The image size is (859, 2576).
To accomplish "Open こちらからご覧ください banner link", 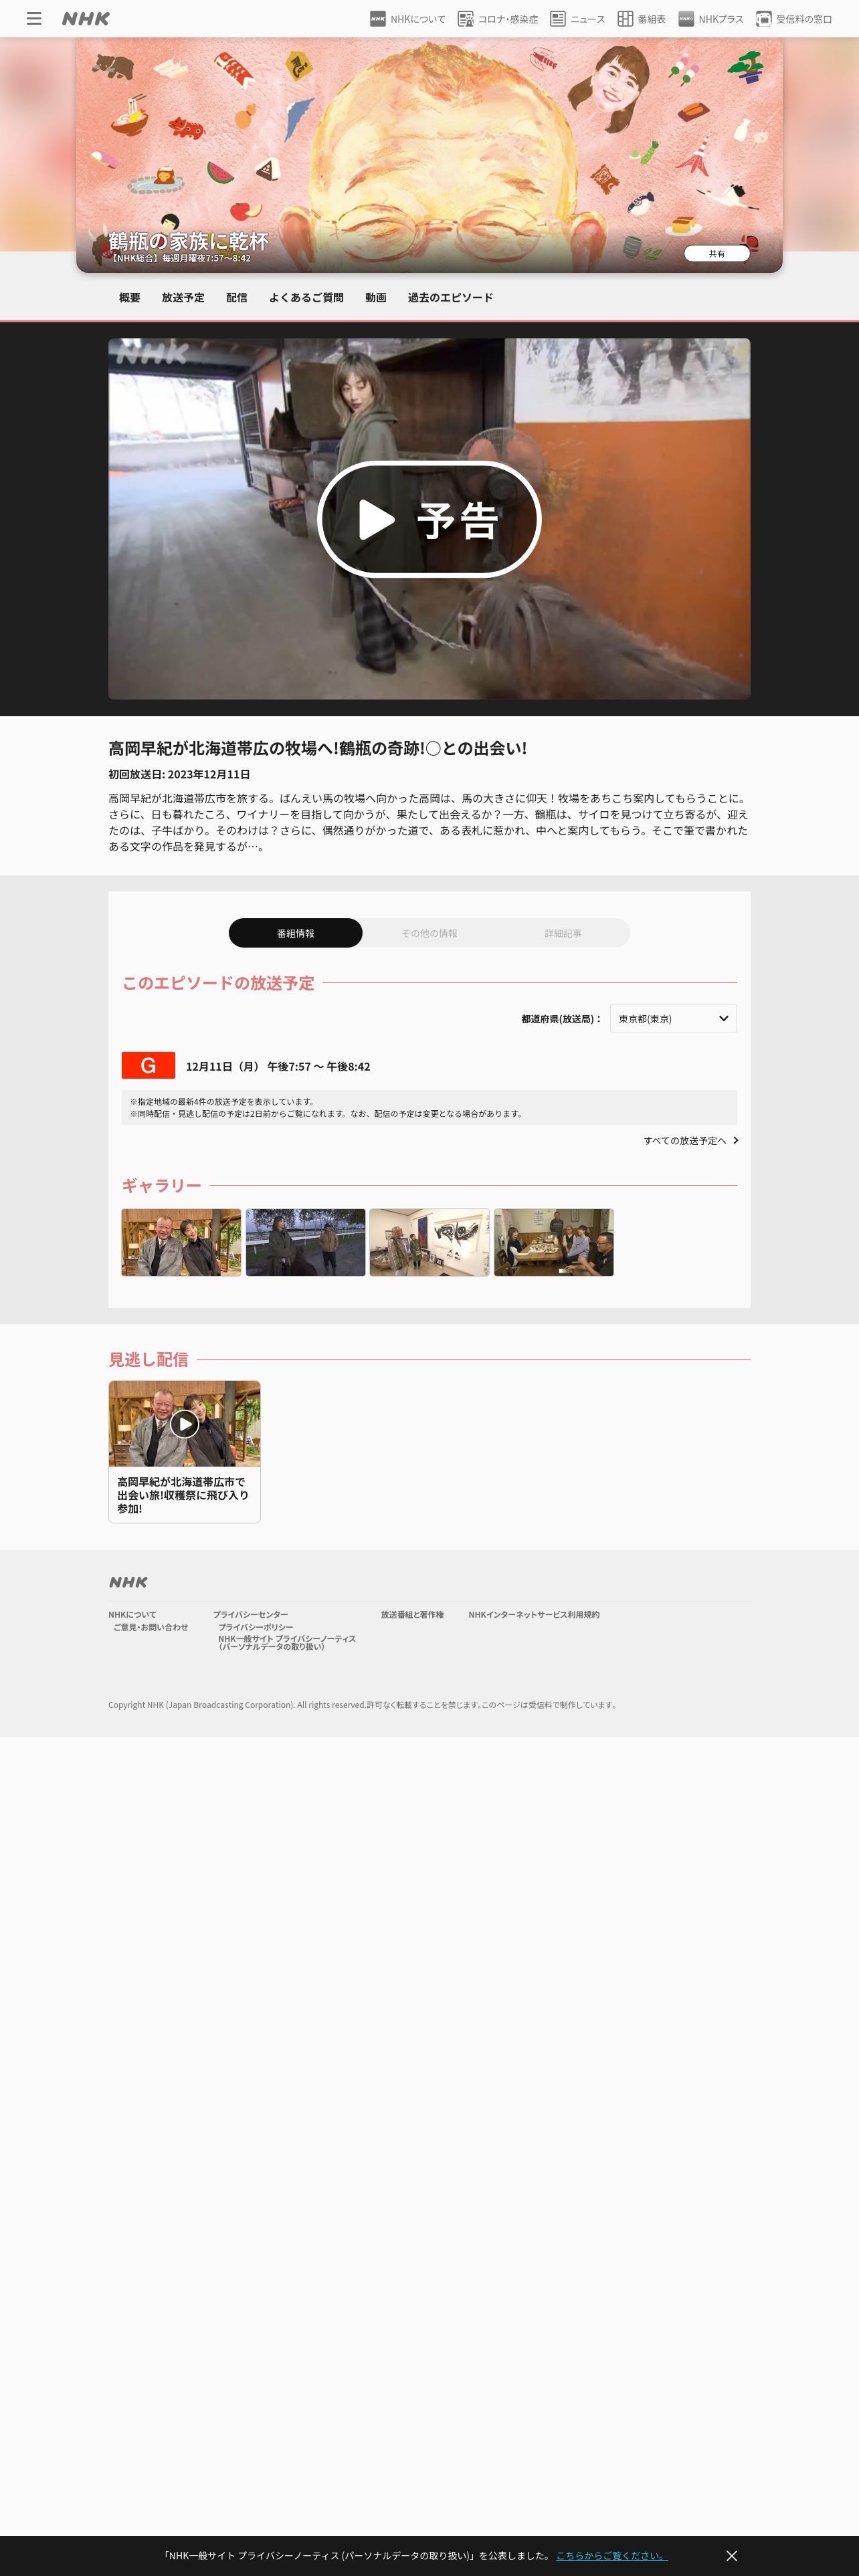I will tap(611, 2556).
